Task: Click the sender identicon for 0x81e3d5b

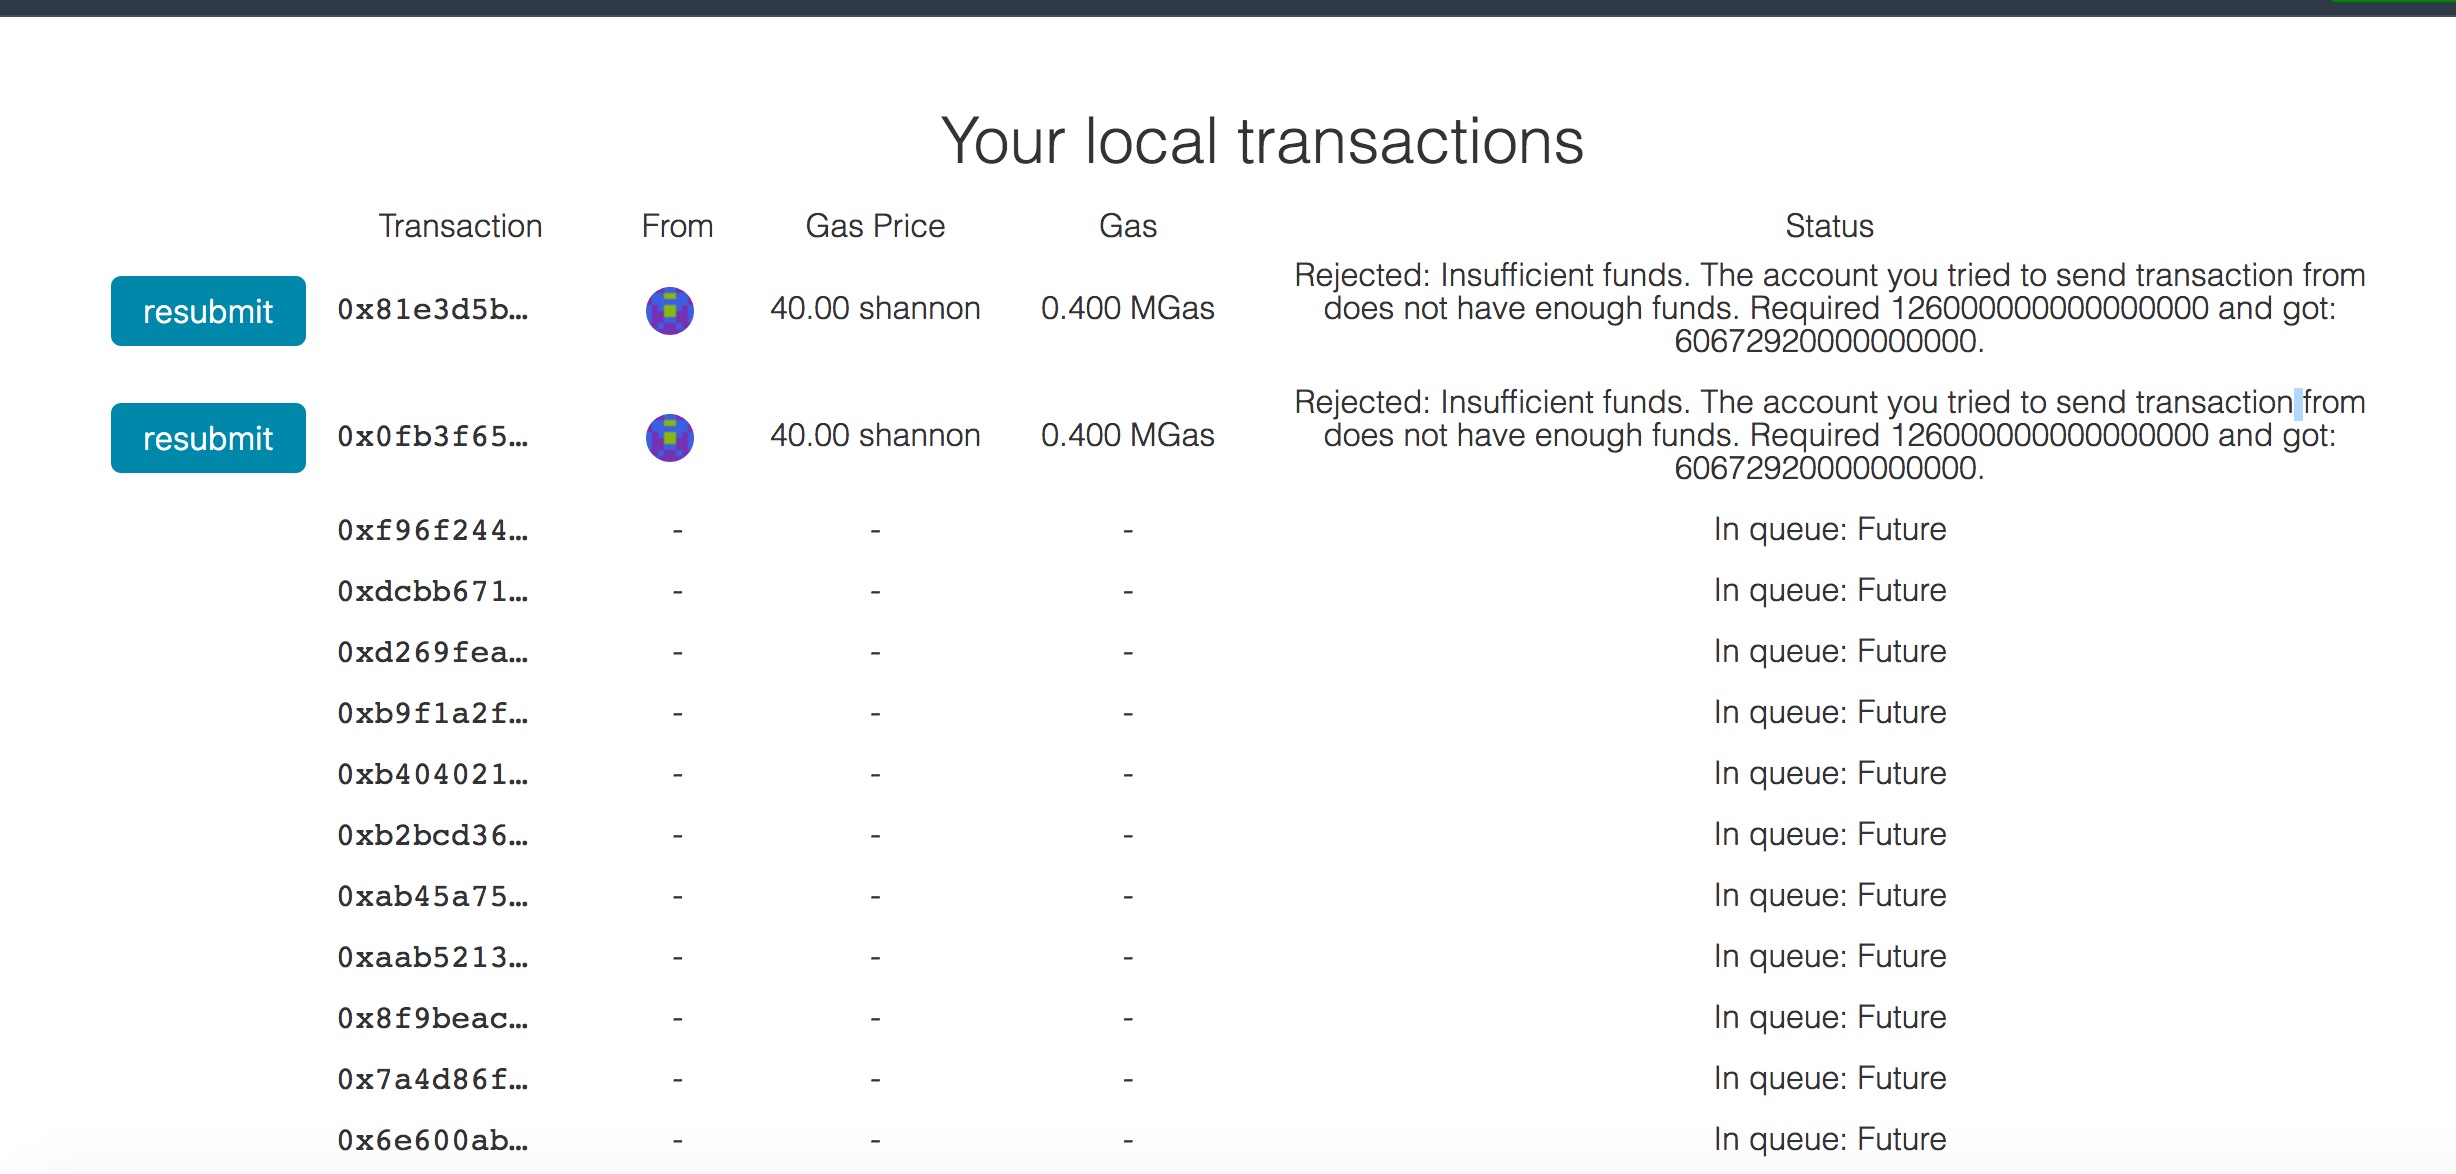Action: tap(670, 310)
